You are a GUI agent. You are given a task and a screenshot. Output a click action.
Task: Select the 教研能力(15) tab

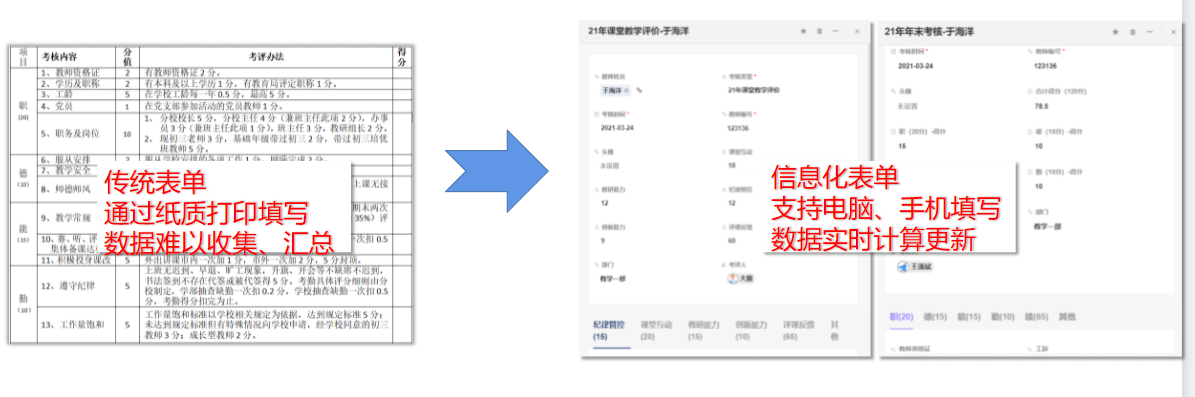click(703, 330)
